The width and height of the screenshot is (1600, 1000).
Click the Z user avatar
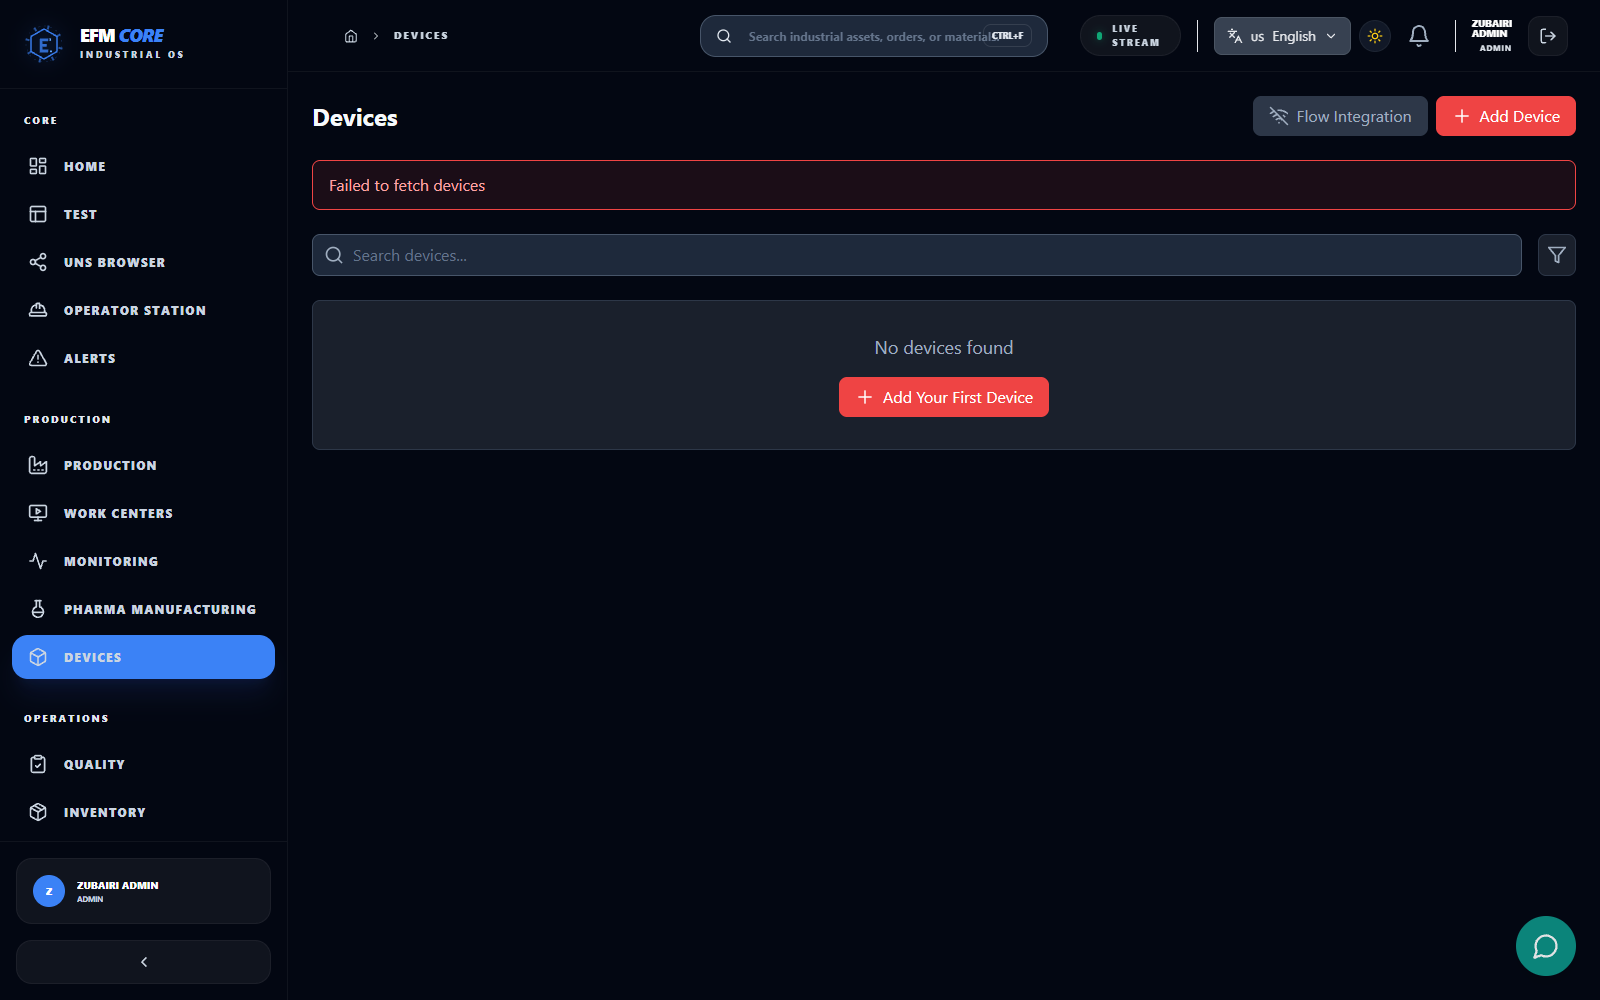[49, 891]
